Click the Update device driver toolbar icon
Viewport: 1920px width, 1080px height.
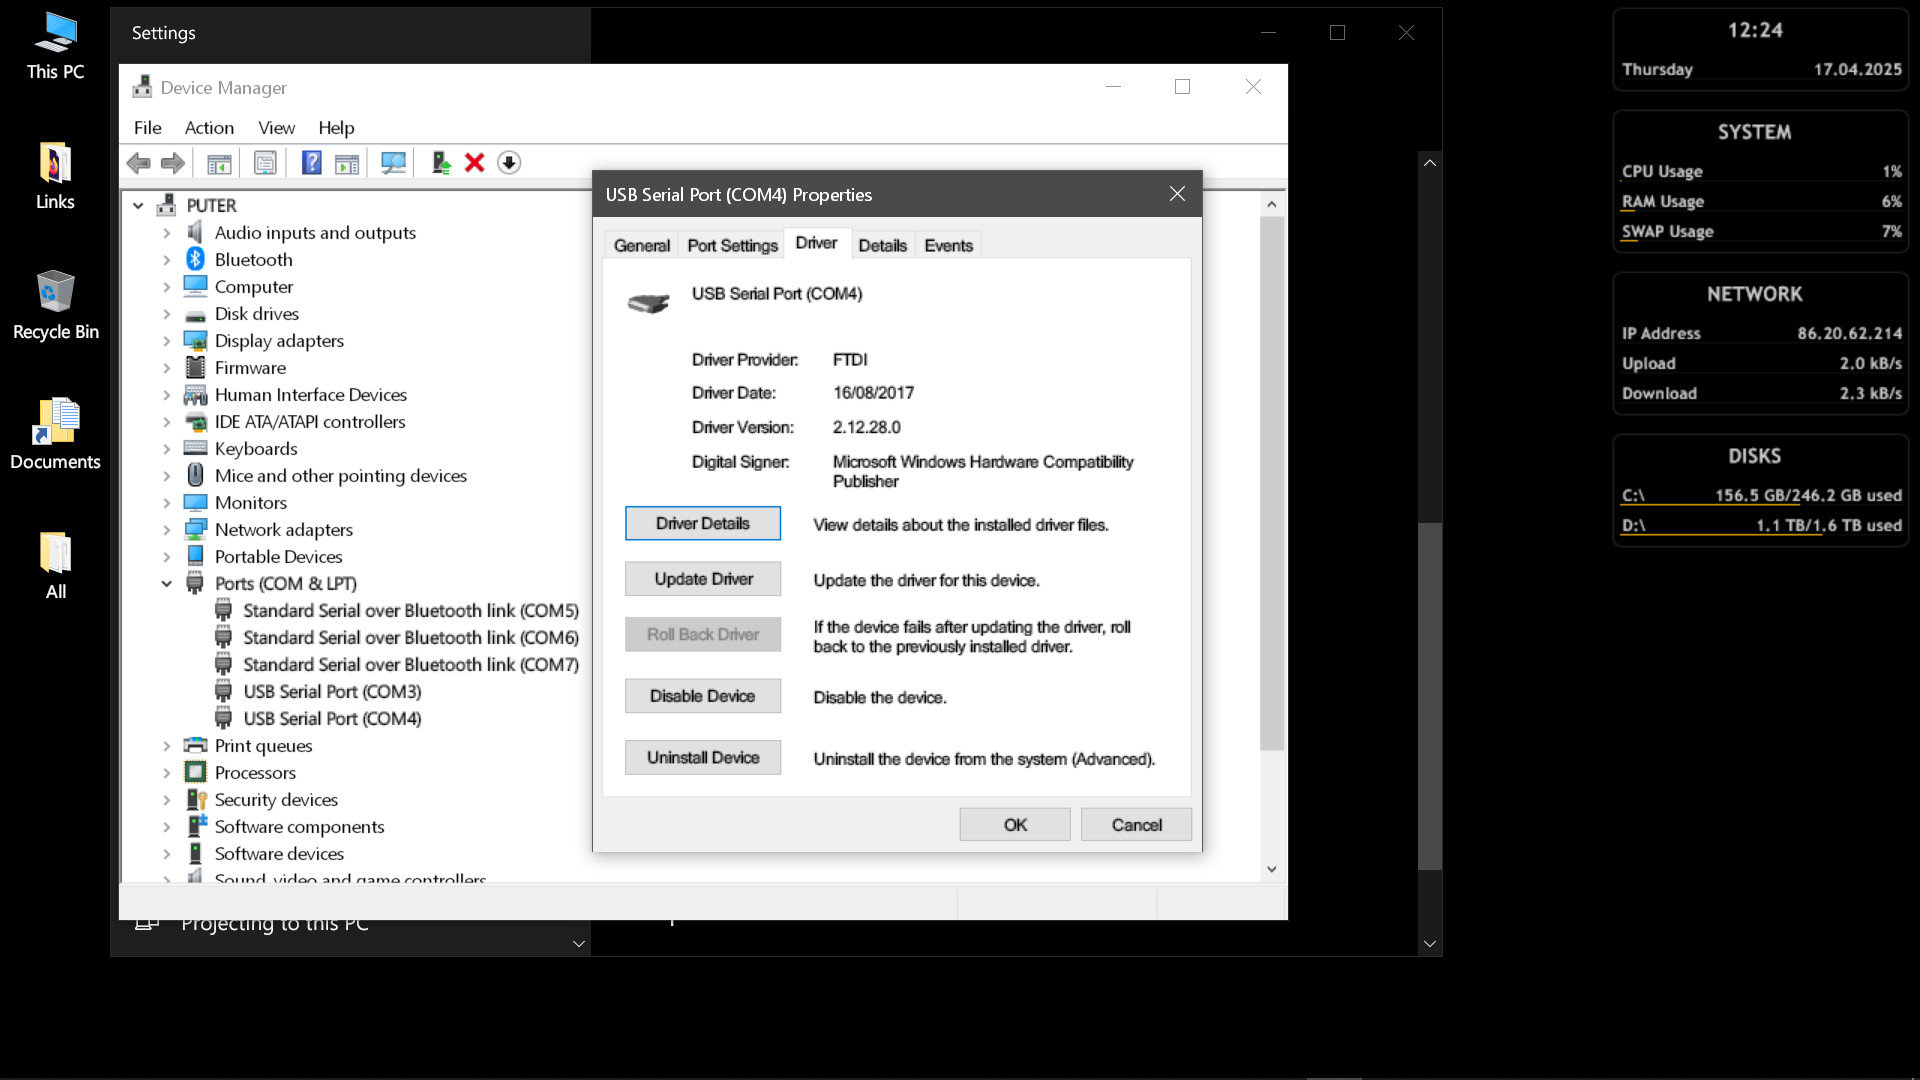(x=441, y=163)
